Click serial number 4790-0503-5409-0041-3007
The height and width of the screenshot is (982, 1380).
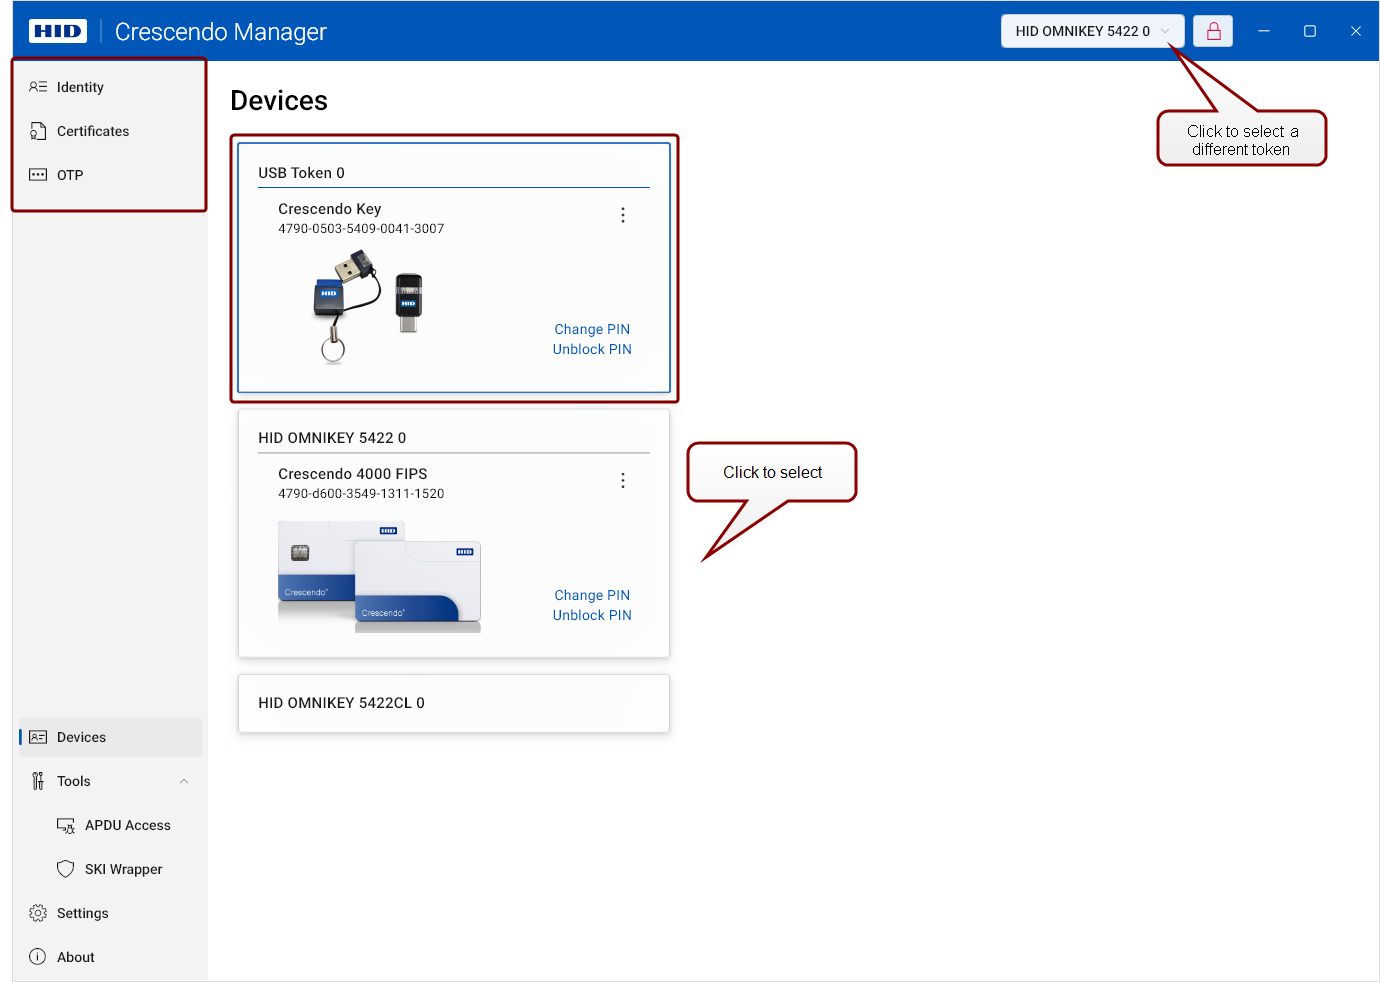[361, 229]
